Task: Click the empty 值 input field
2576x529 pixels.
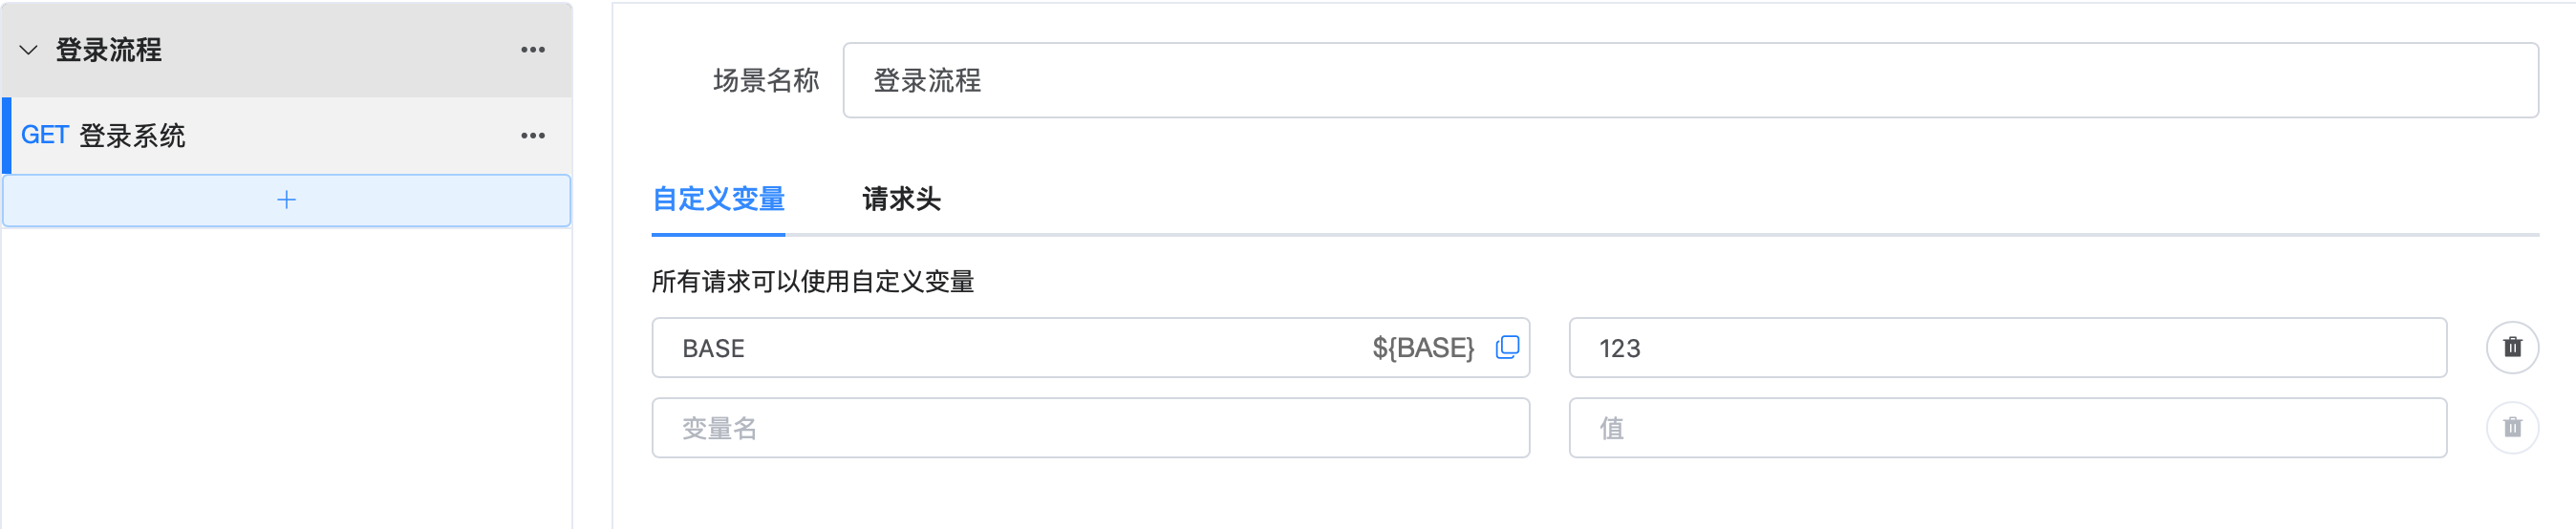Action: coord(2007,428)
